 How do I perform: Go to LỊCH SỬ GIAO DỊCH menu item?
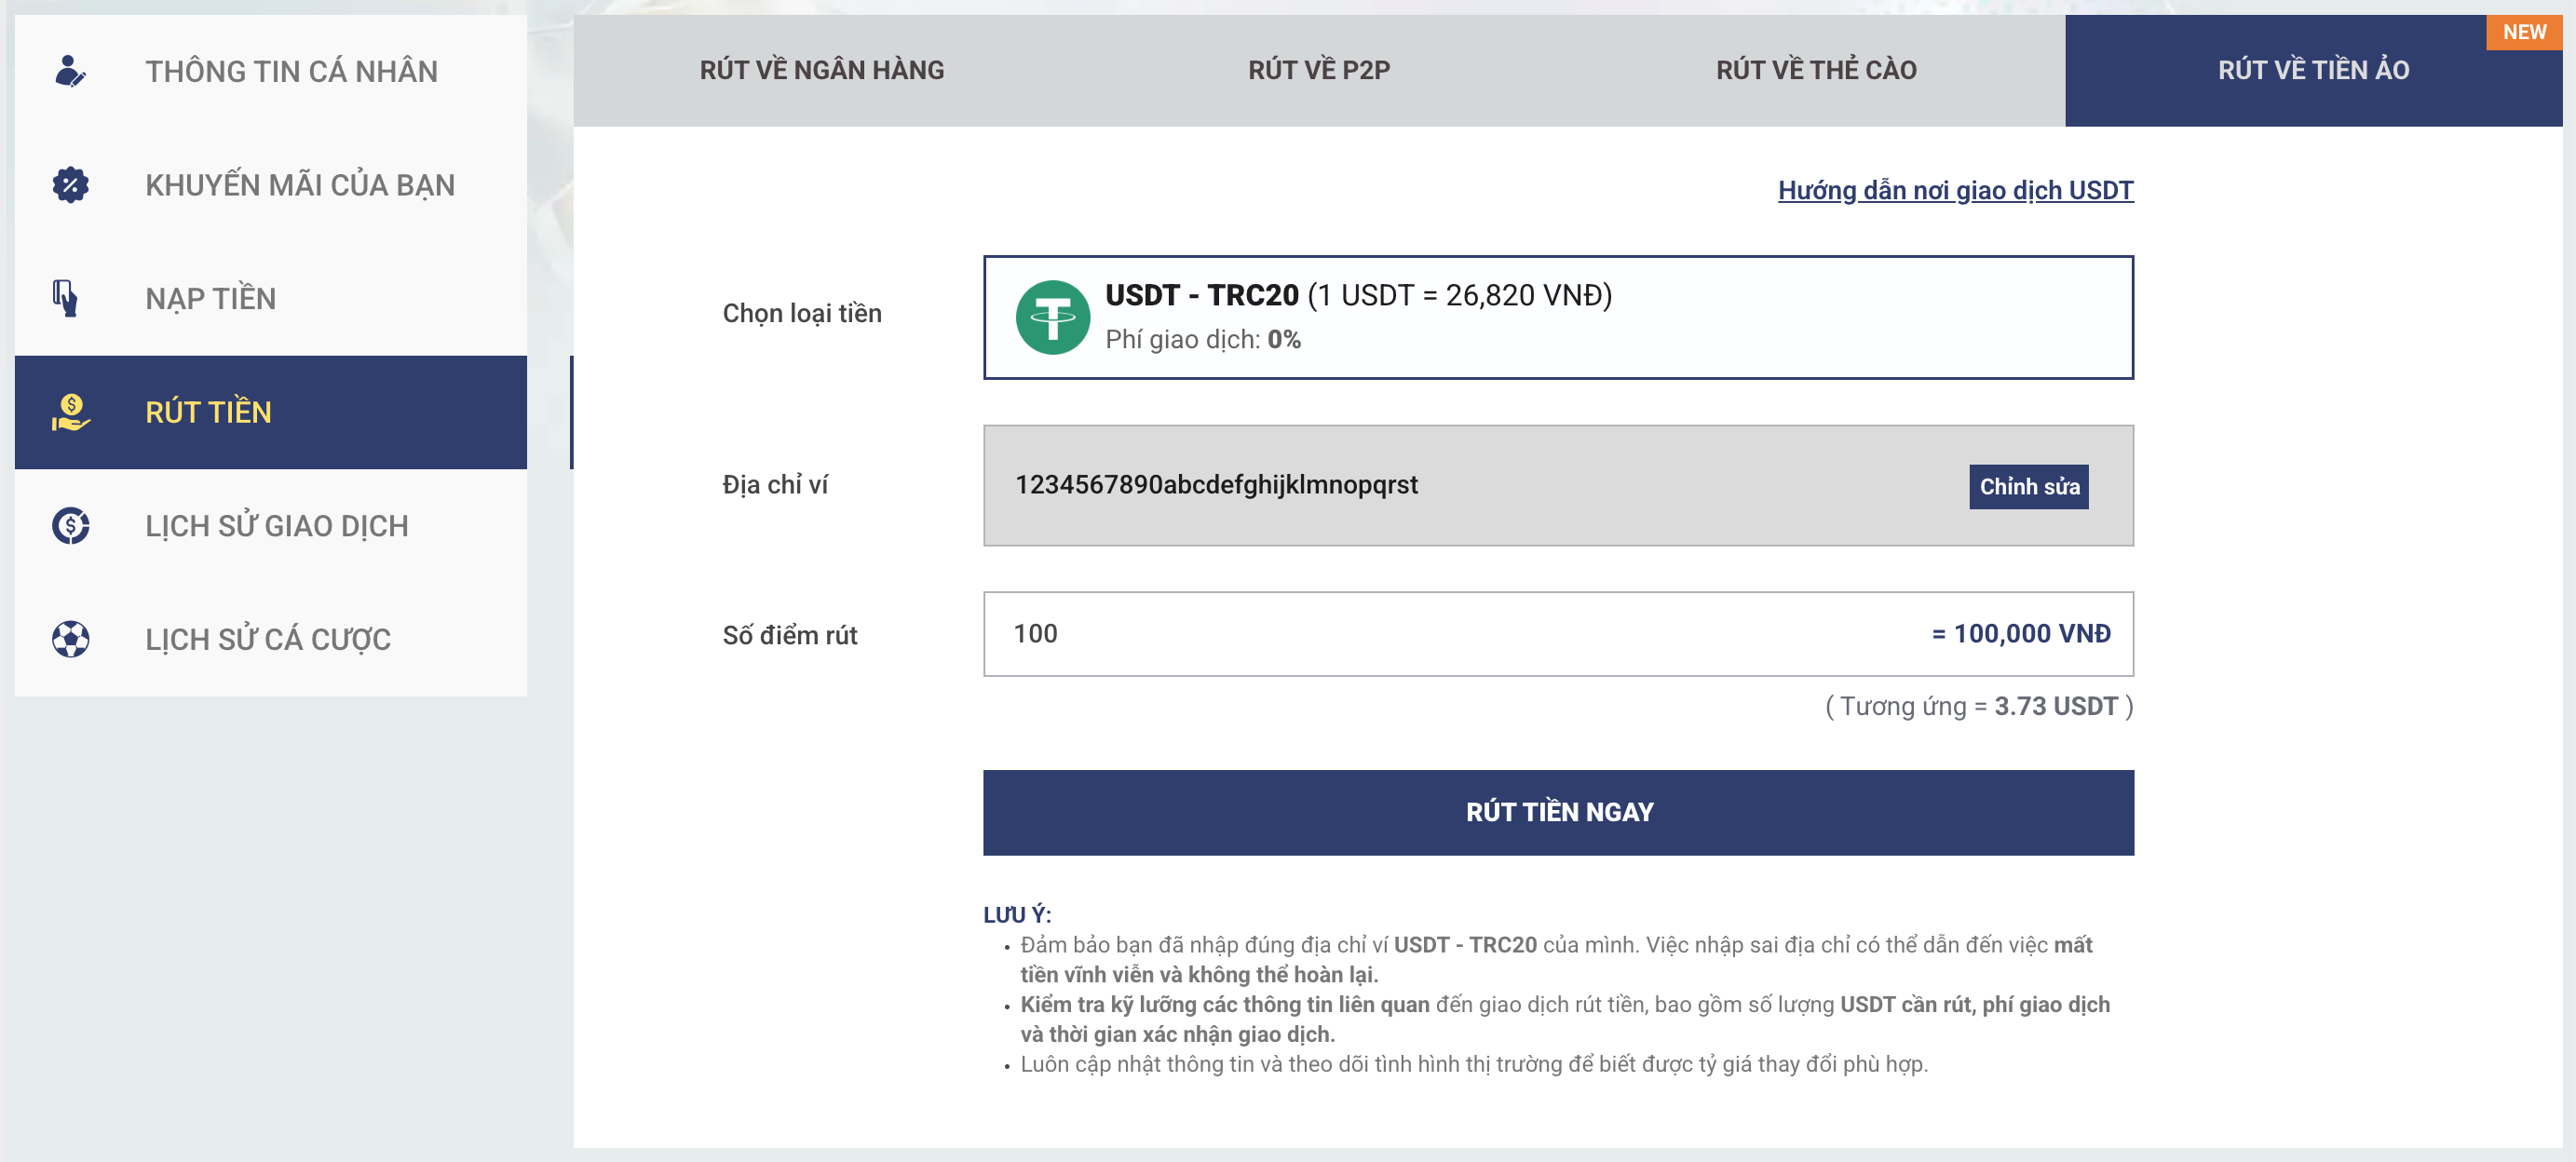[x=277, y=526]
